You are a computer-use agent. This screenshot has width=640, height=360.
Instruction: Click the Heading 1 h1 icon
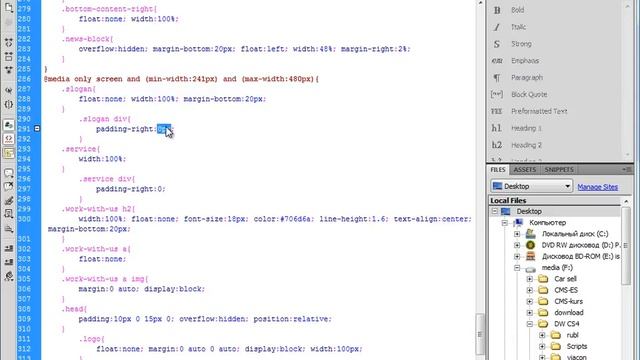[x=497, y=128]
